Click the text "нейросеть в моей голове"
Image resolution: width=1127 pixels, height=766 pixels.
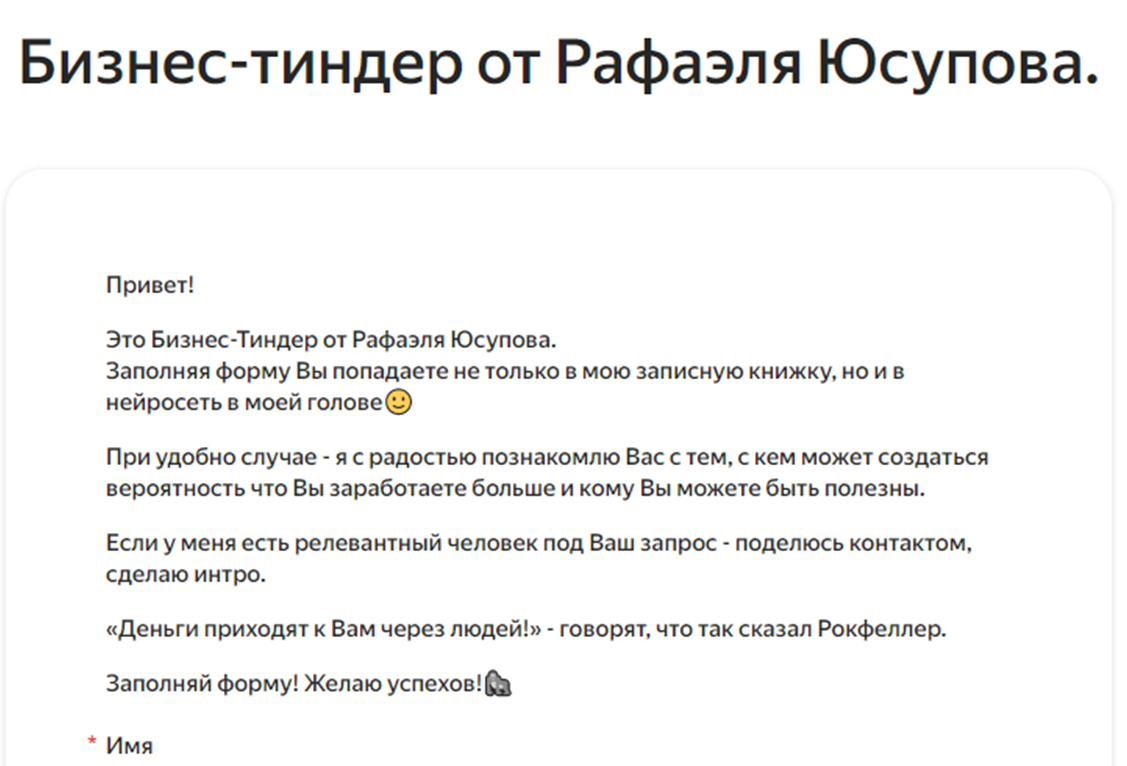tap(245, 403)
